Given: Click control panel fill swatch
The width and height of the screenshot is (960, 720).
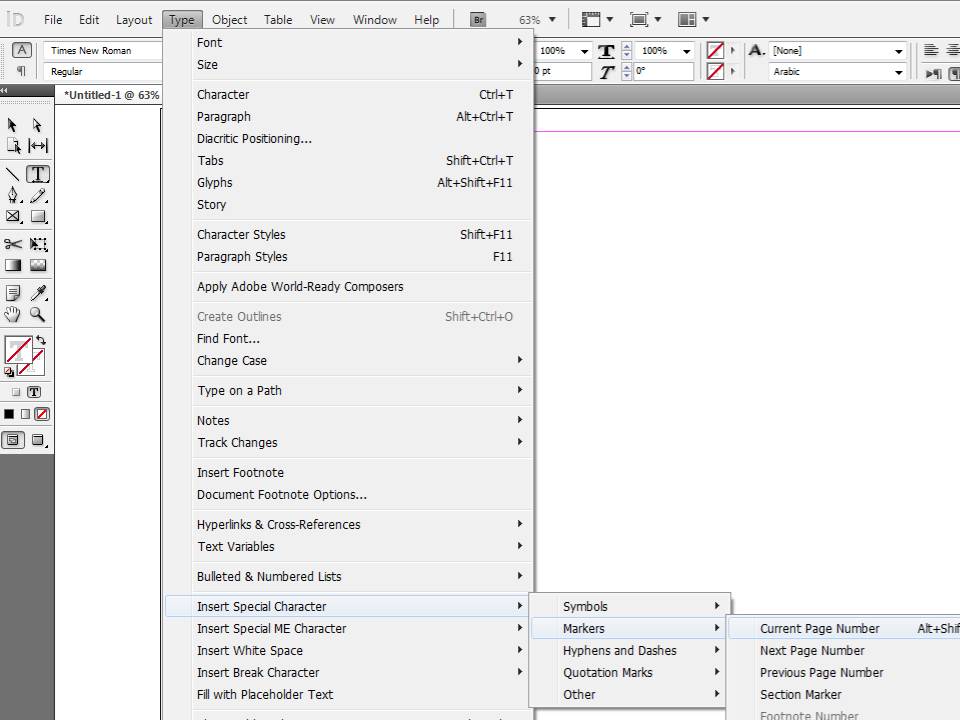Looking at the screenshot, I should pos(714,50).
